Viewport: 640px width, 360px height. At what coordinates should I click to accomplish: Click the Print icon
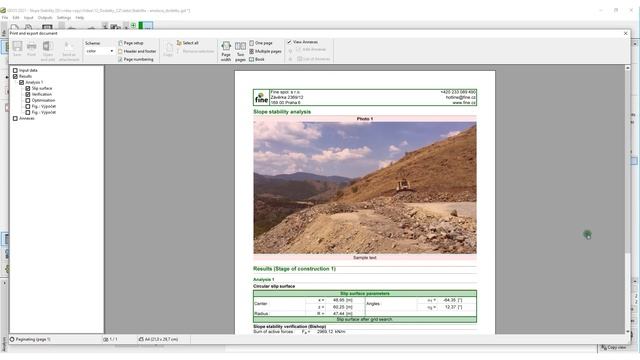pyautogui.click(x=31, y=49)
